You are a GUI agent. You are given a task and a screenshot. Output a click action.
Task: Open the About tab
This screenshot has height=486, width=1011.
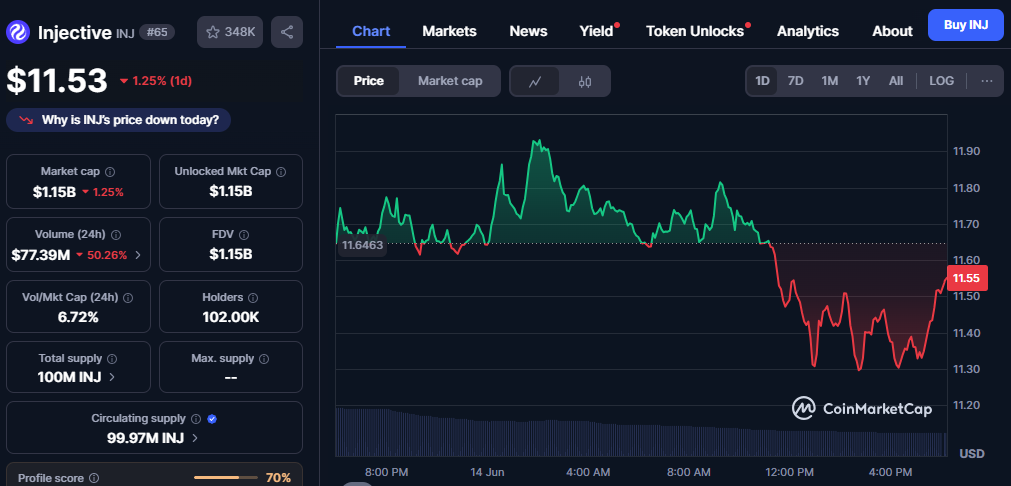click(x=892, y=31)
